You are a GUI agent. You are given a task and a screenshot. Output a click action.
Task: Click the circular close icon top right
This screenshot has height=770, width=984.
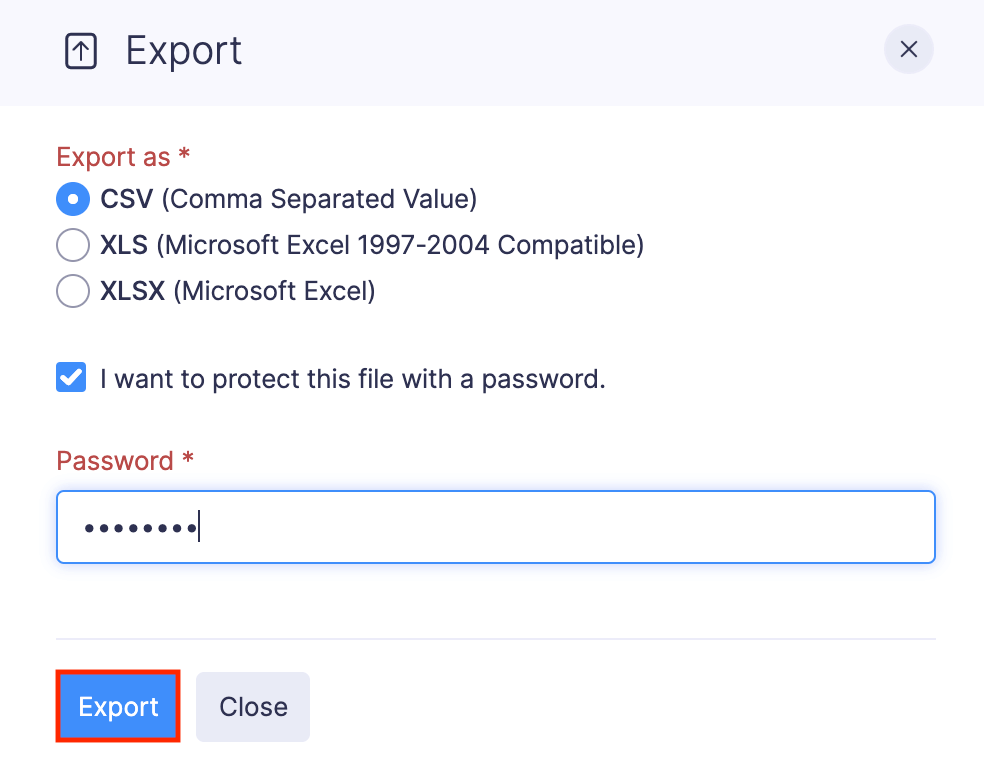908,49
